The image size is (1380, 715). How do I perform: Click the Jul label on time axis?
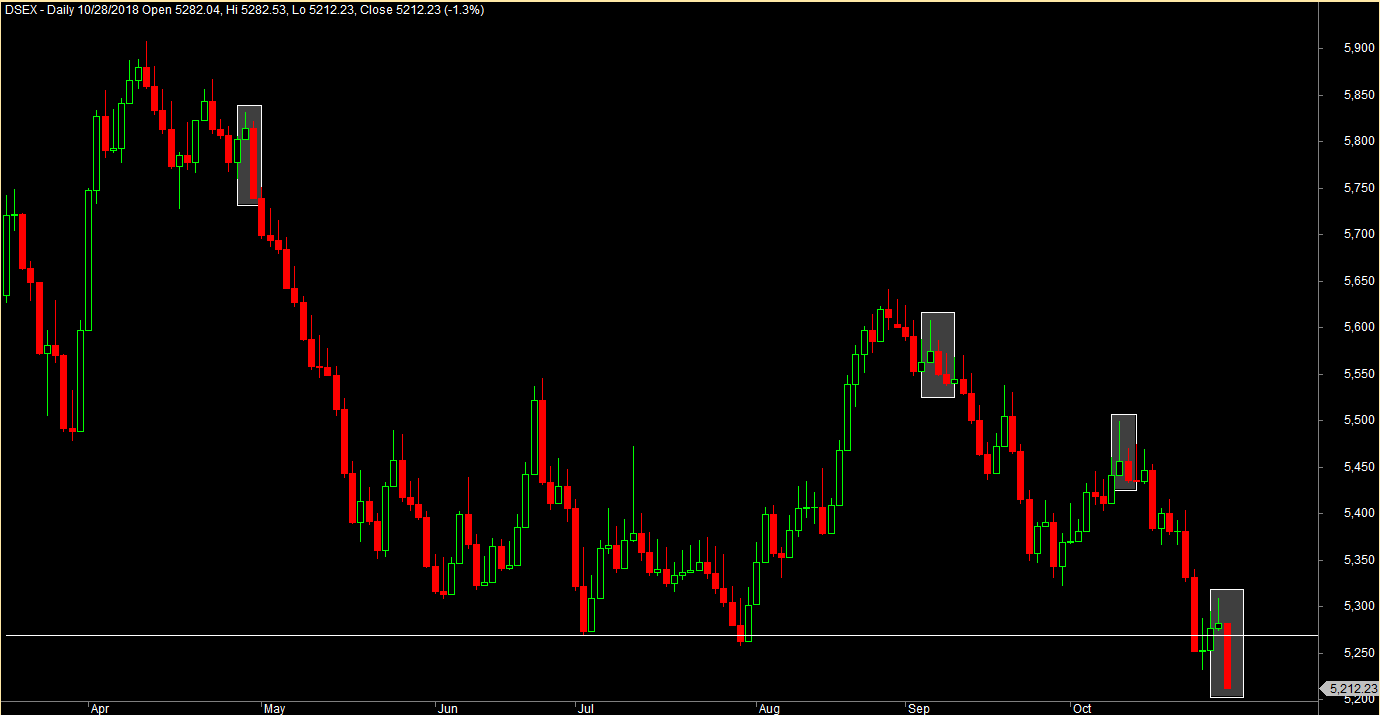coord(585,708)
